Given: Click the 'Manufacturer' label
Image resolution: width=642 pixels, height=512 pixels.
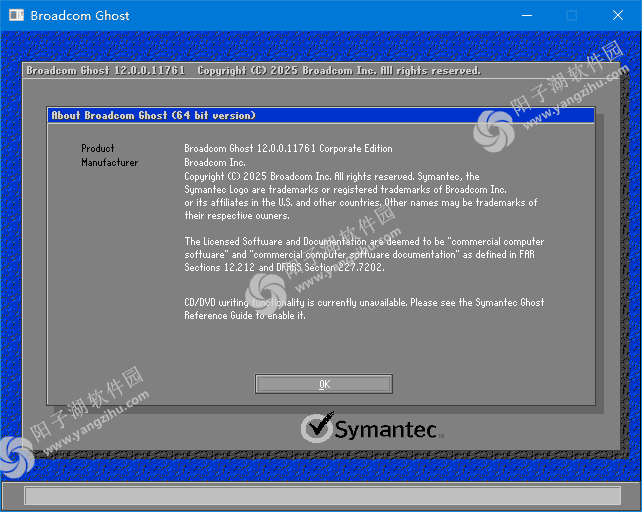Looking at the screenshot, I should (x=109, y=163).
